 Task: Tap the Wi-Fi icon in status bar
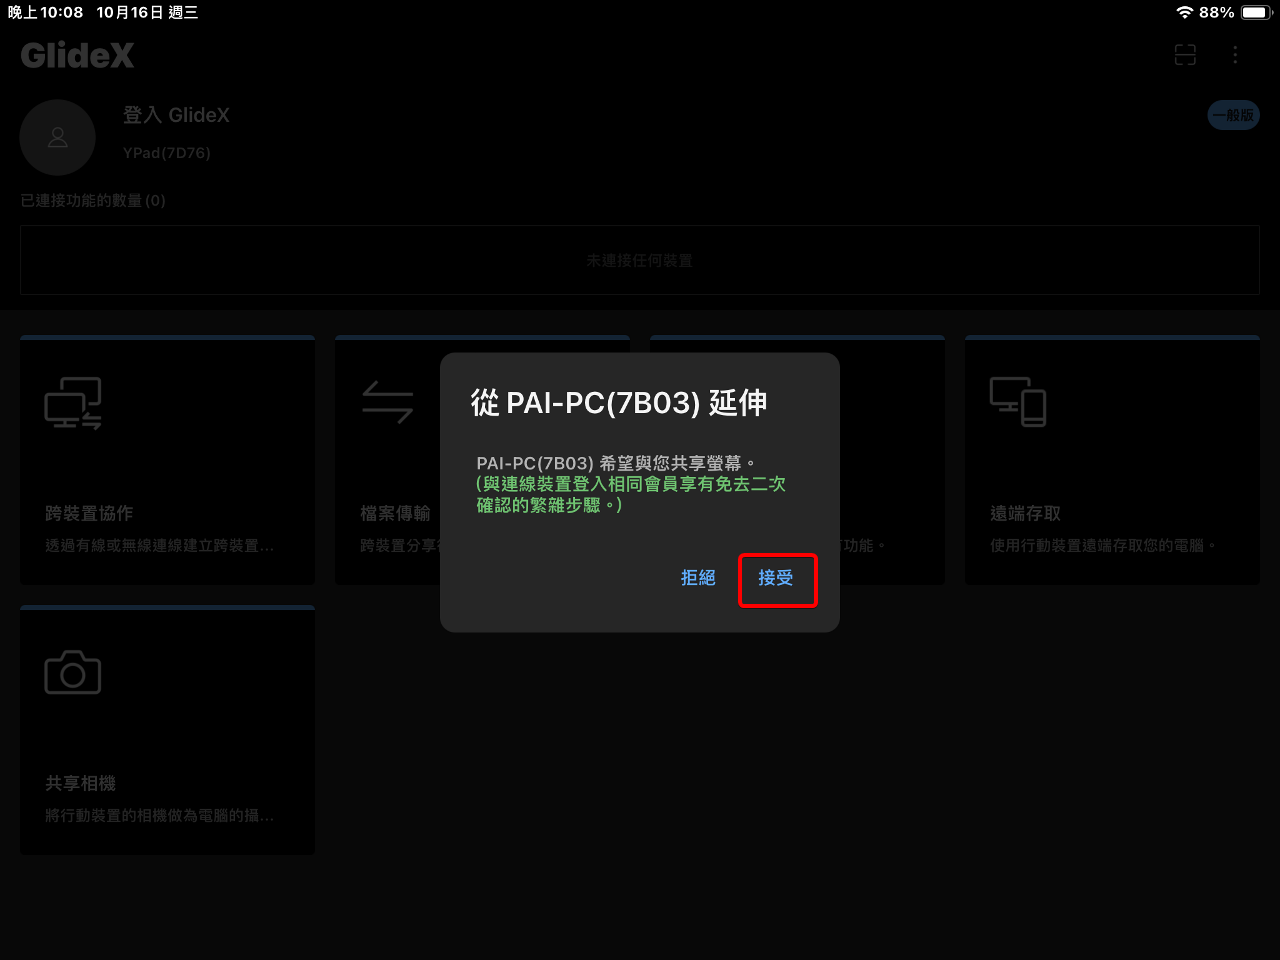click(1184, 12)
